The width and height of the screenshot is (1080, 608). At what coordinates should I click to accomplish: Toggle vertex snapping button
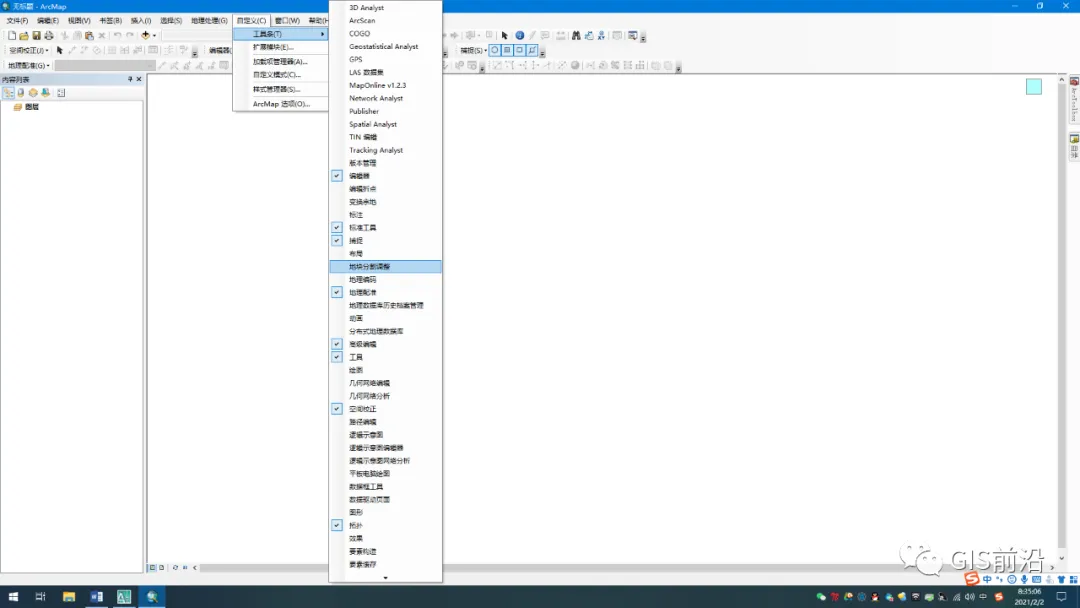point(519,50)
